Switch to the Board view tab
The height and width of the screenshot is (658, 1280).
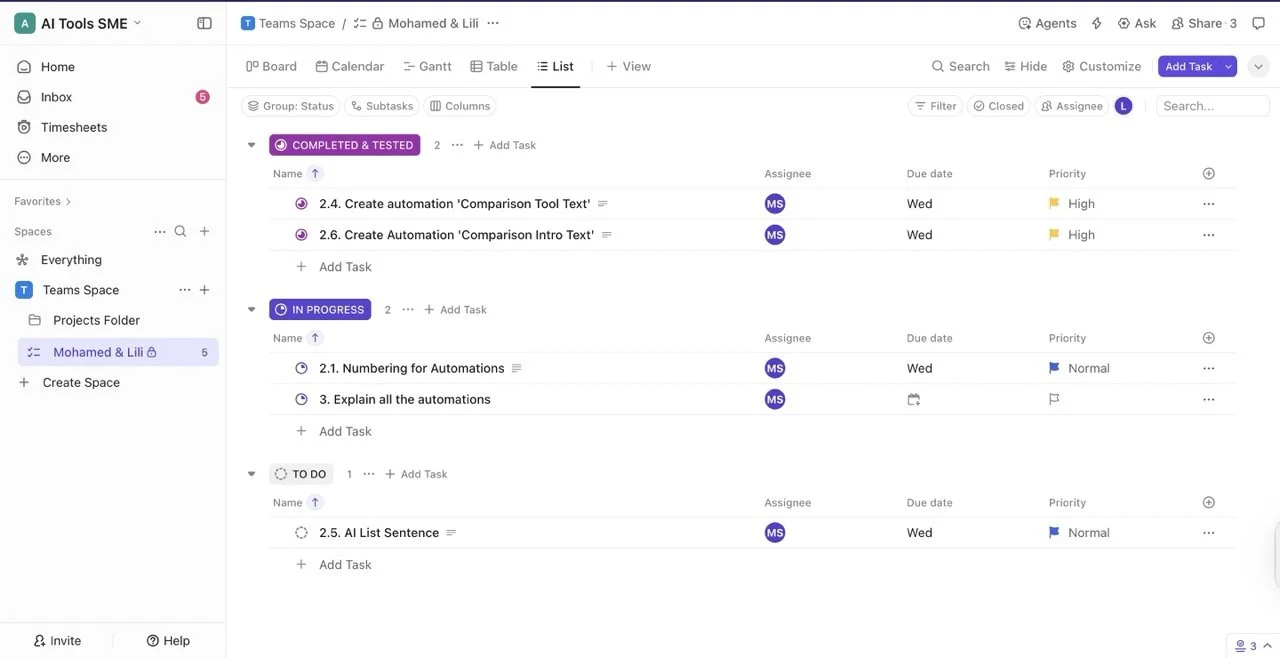[271, 66]
